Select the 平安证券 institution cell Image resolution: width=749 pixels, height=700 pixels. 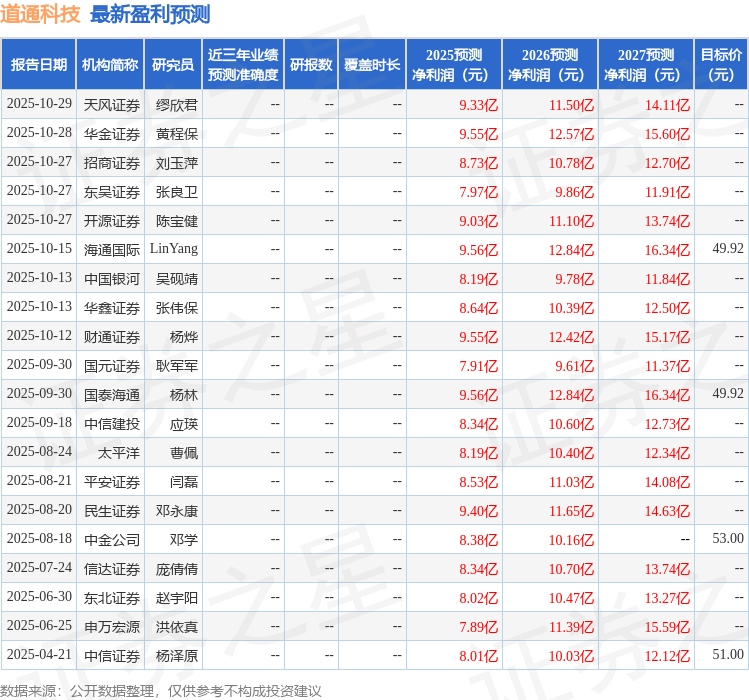(112, 482)
